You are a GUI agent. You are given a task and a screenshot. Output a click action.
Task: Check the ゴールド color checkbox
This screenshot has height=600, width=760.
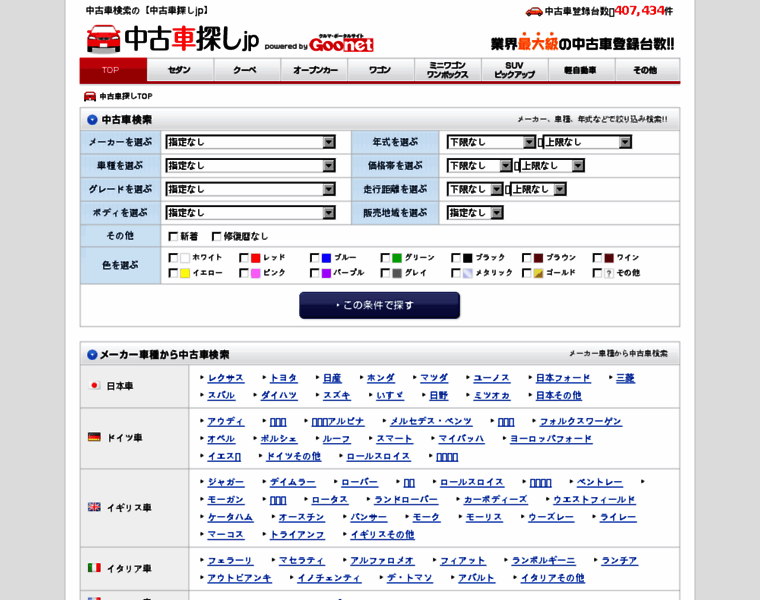[x=526, y=273]
